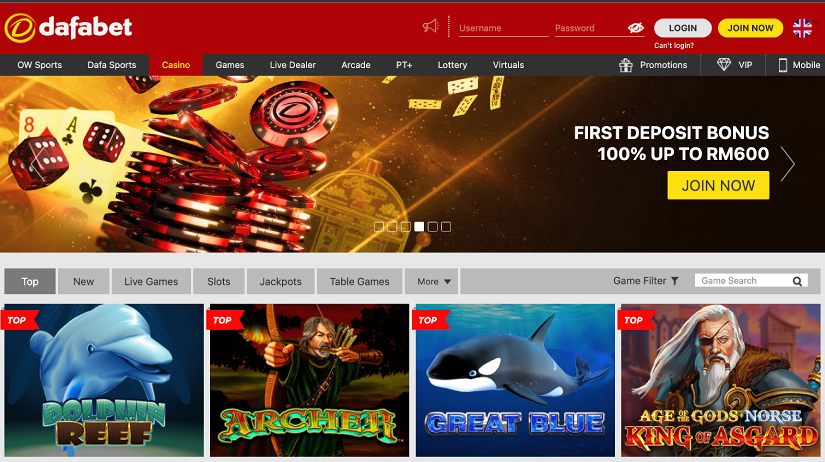Click the LOGIN button

click(682, 28)
